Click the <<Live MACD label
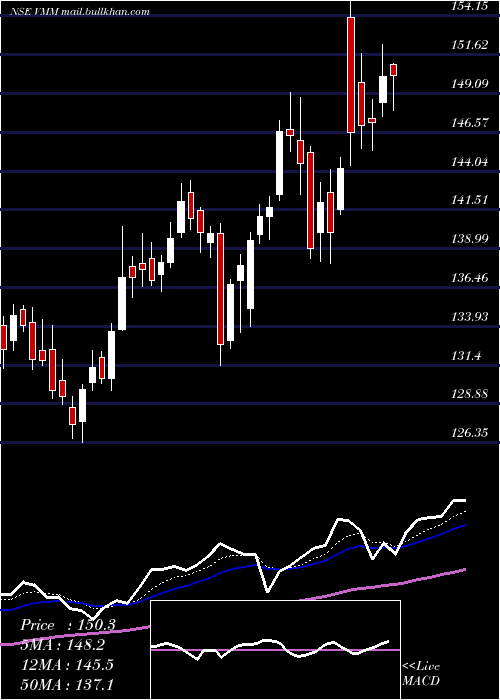The width and height of the screenshot is (500, 700). (x=421, y=673)
